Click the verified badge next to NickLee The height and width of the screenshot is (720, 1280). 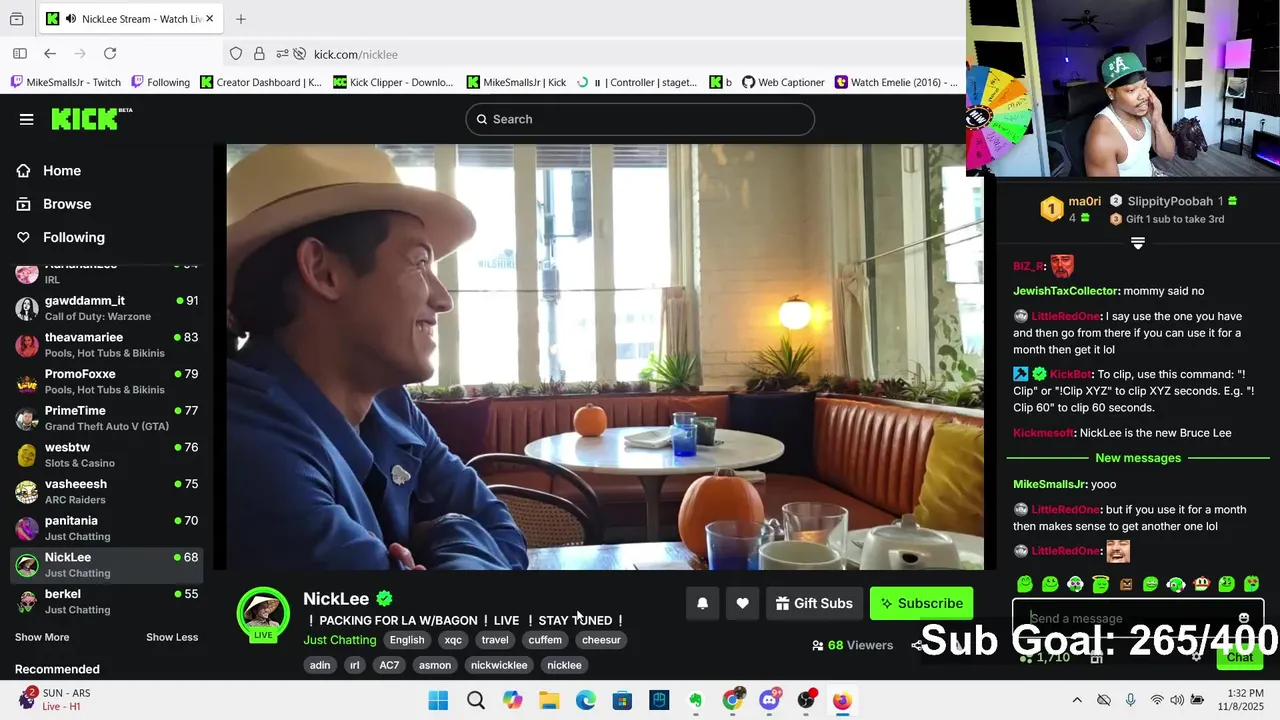(384, 598)
